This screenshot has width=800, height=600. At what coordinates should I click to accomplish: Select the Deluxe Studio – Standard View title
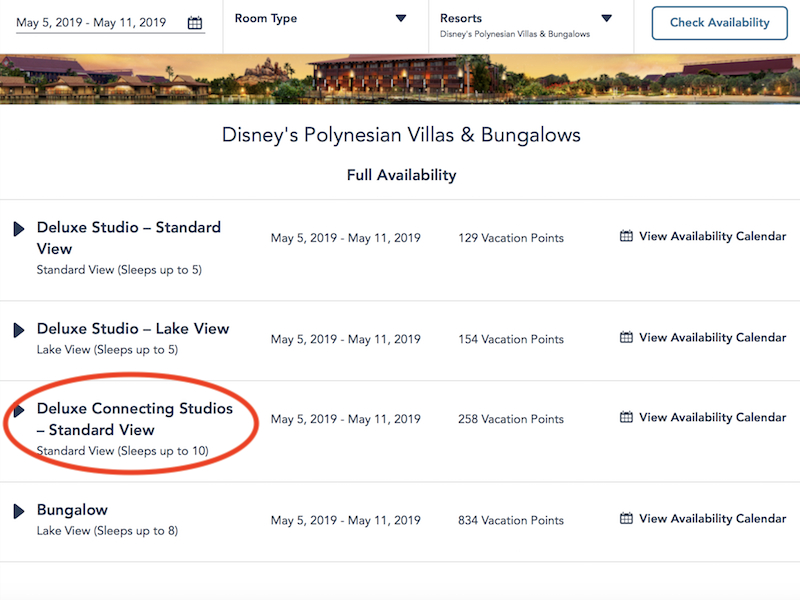pos(129,238)
